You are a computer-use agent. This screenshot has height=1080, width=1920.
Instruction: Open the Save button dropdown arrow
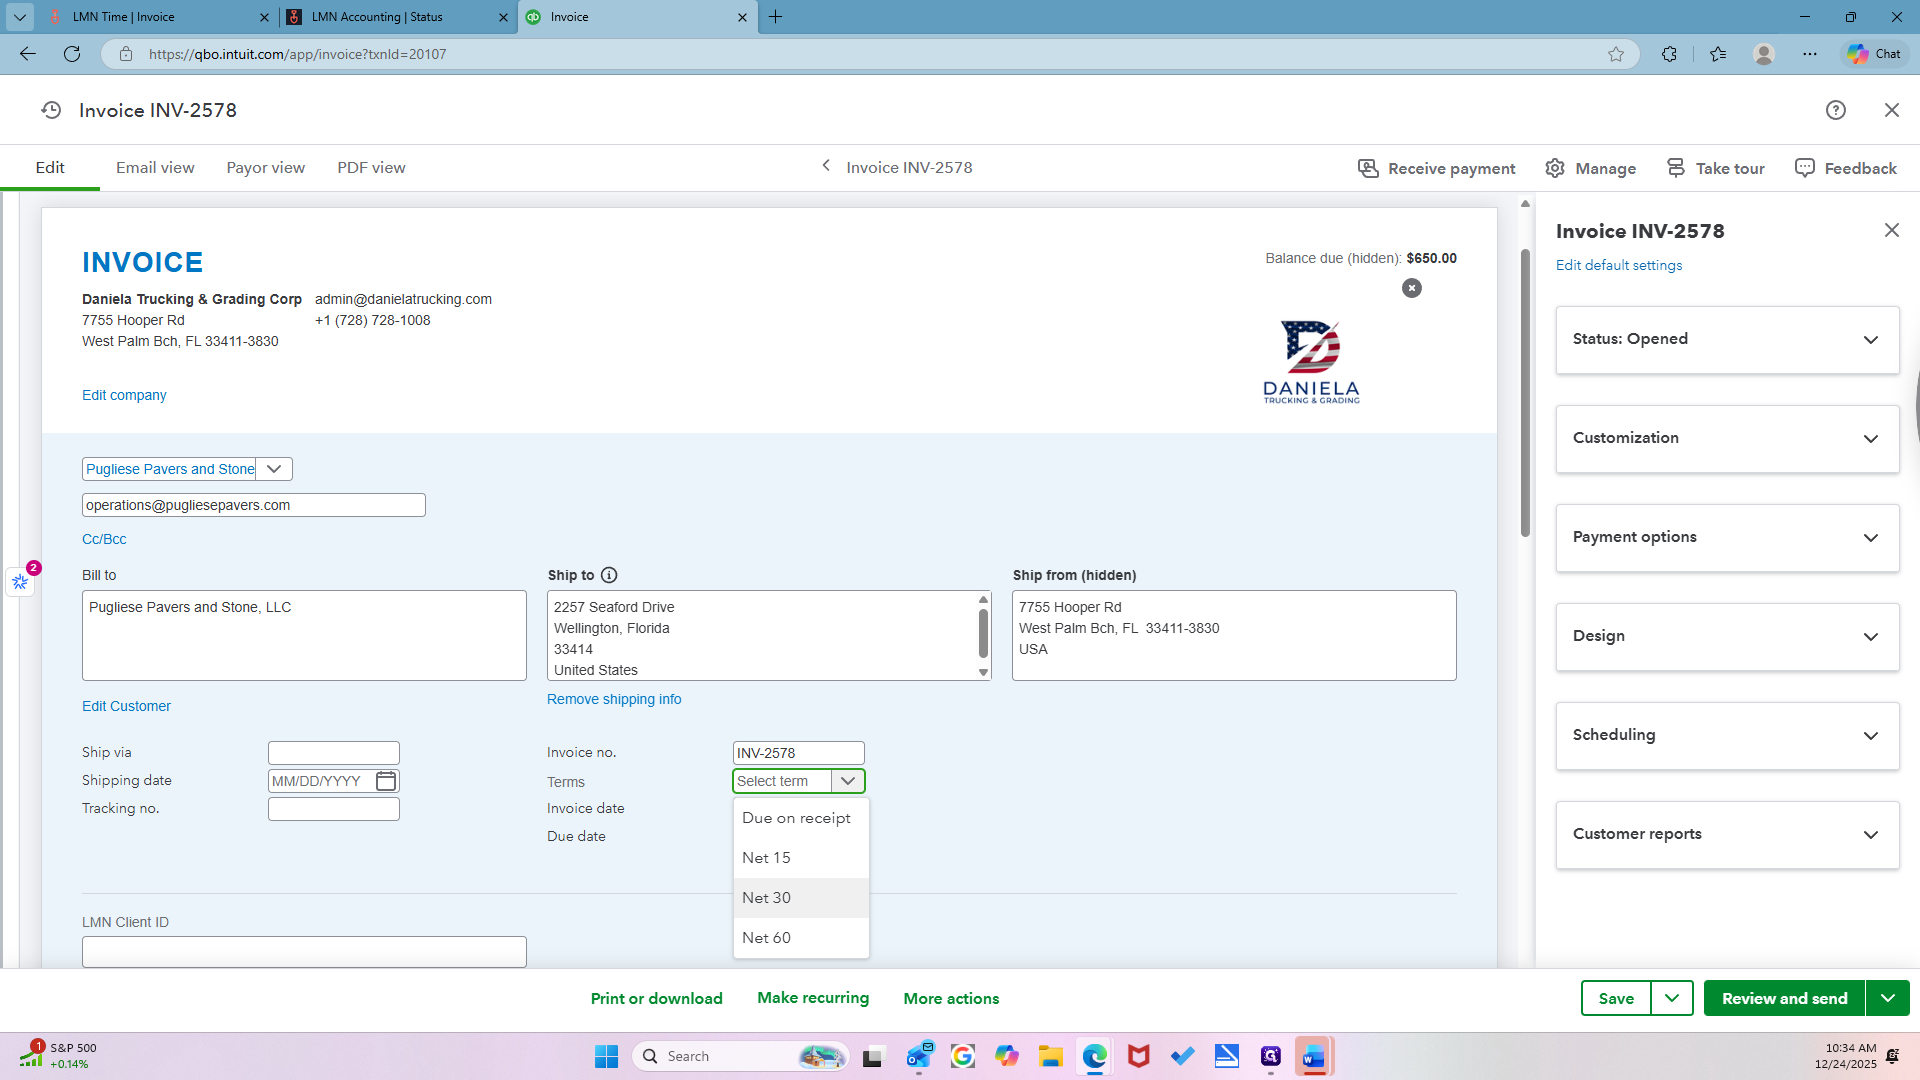tap(1672, 998)
